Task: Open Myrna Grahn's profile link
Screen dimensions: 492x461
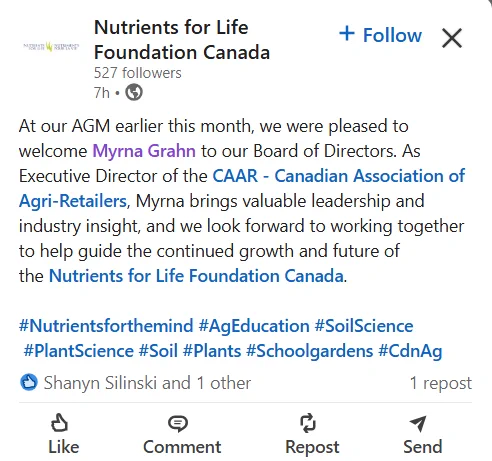Action: (144, 151)
